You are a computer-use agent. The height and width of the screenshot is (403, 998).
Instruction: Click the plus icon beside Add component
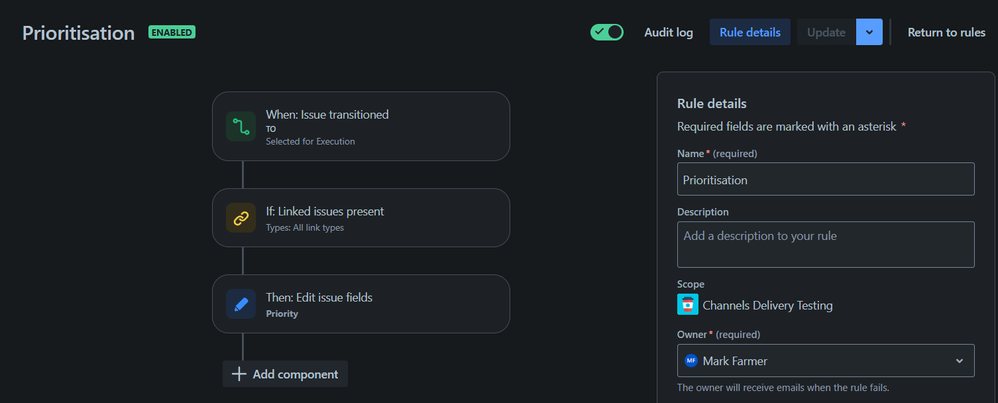[239, 374]
